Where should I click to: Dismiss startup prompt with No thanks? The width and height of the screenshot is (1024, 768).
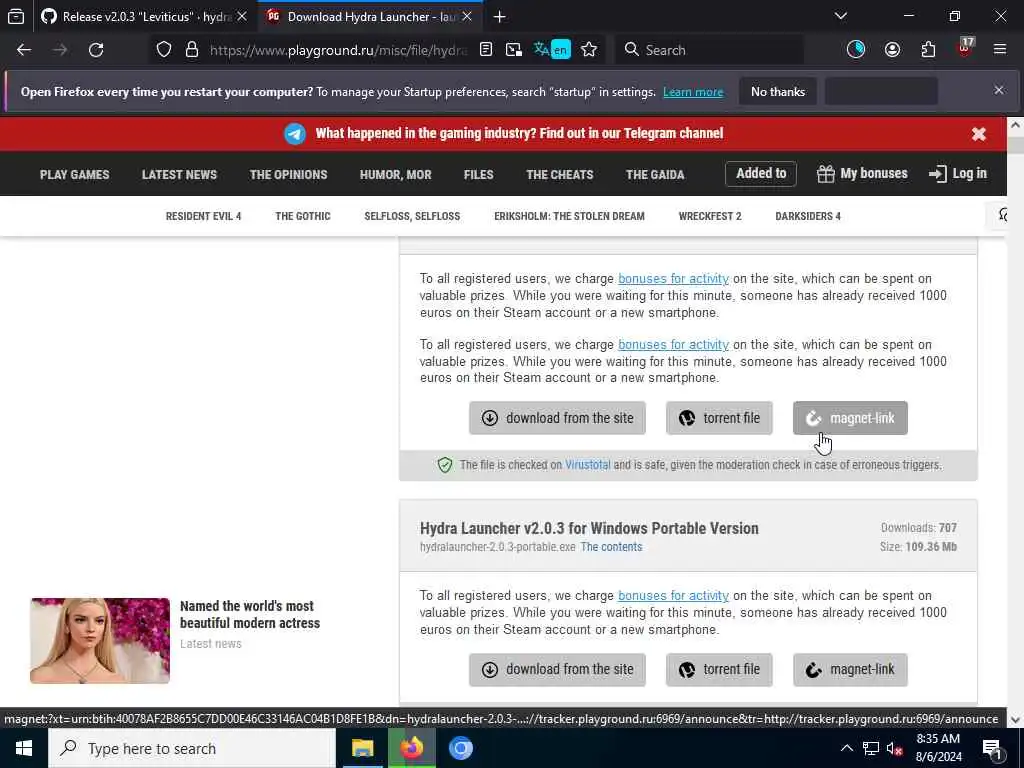click(778, 92)
